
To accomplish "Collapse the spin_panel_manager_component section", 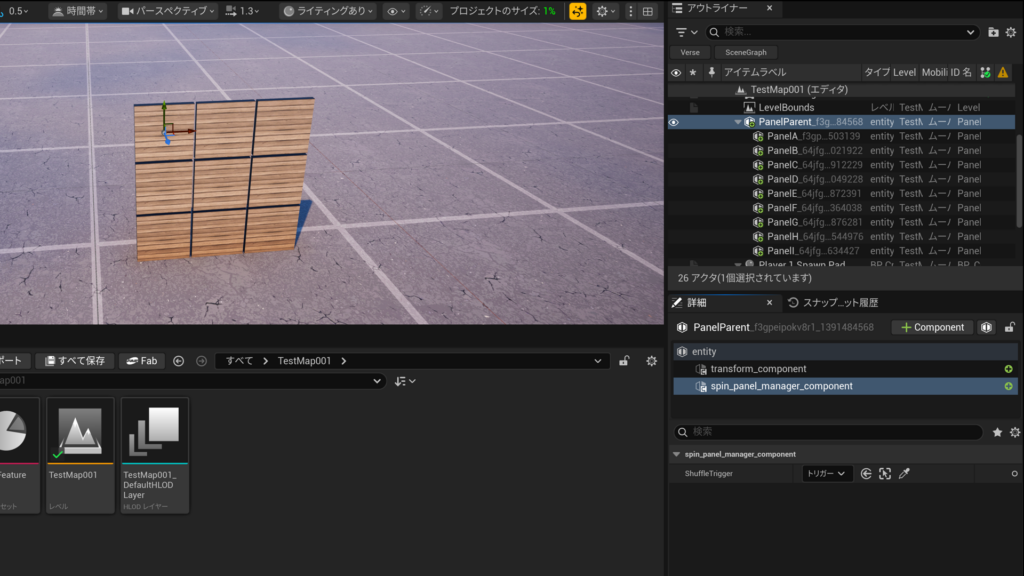I will click(x=676, y=454).
